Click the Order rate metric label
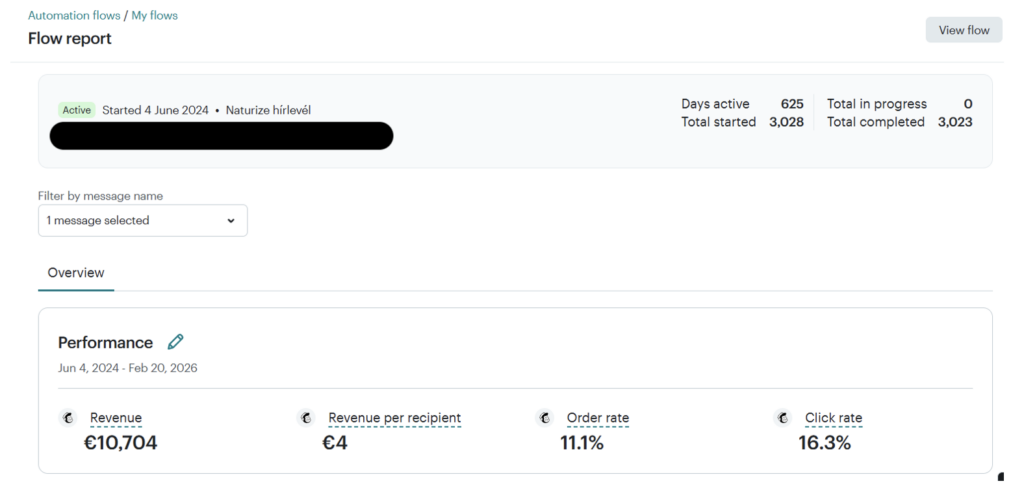Viewport: 1024px width, 490px height. (x=598, y=418)
